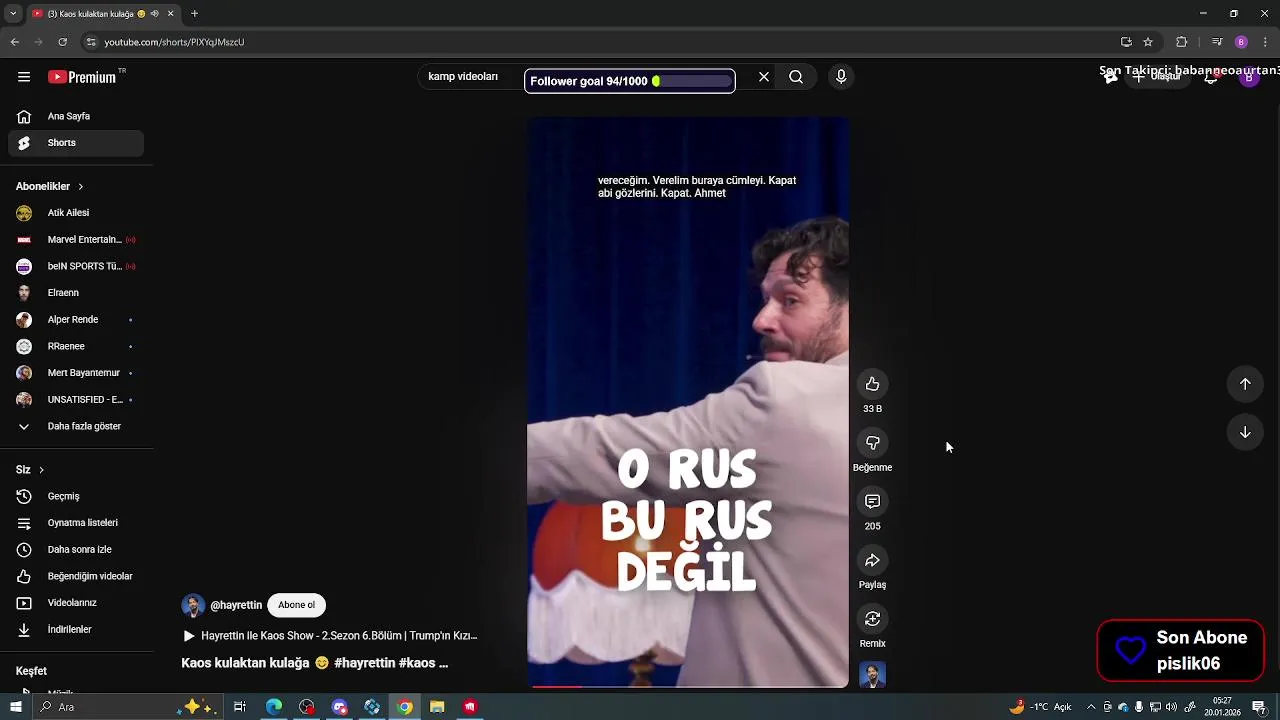Viewport: 1280px width, 720px height.
Task: Open Remix options for the short
Action: coord(872,619)
